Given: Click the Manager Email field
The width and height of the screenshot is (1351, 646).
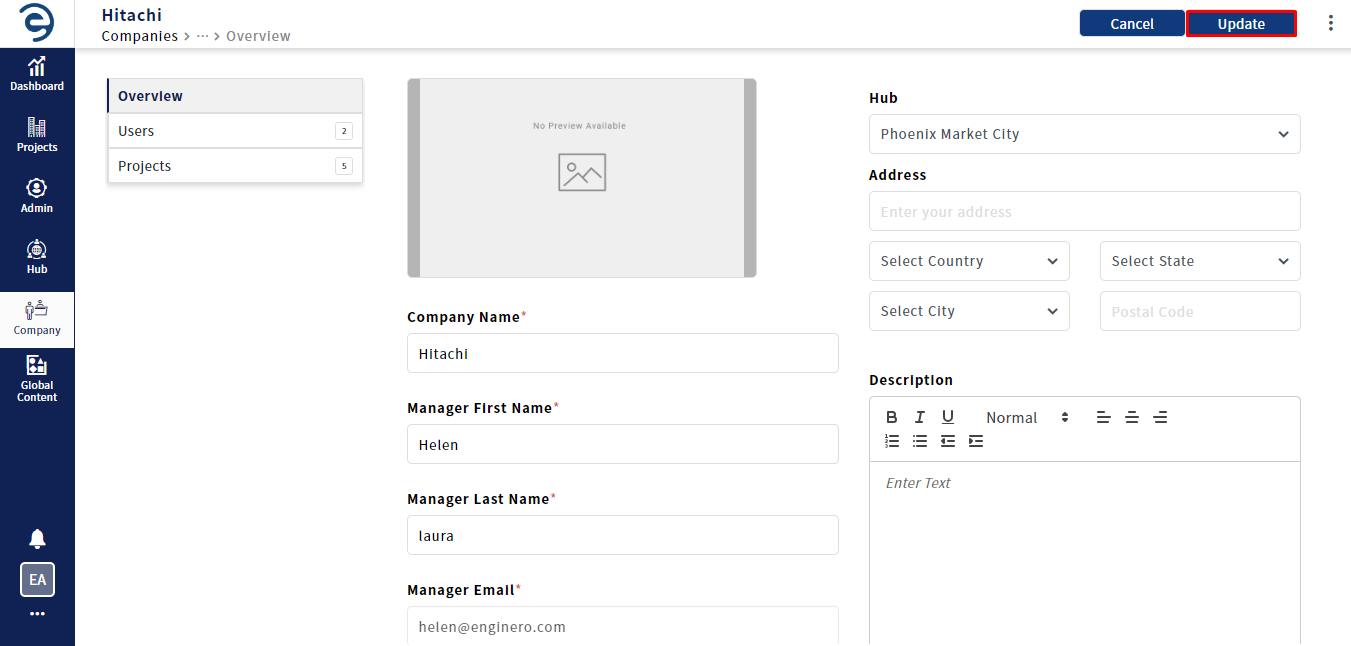Looking at the screenshot, I should coord(623,626).
